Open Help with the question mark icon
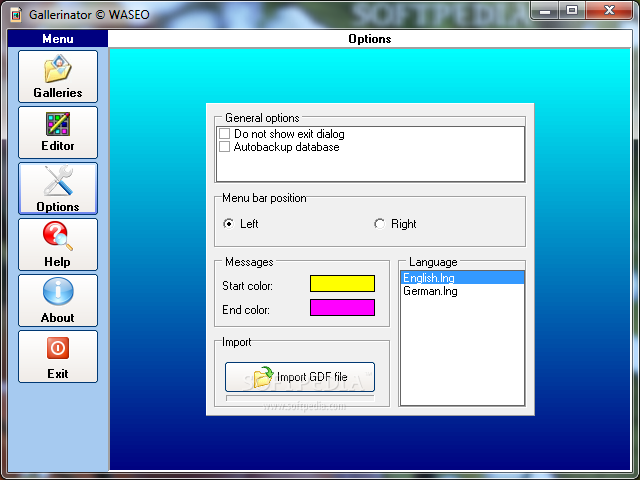640x480 pixels. (x=58, y=244)
